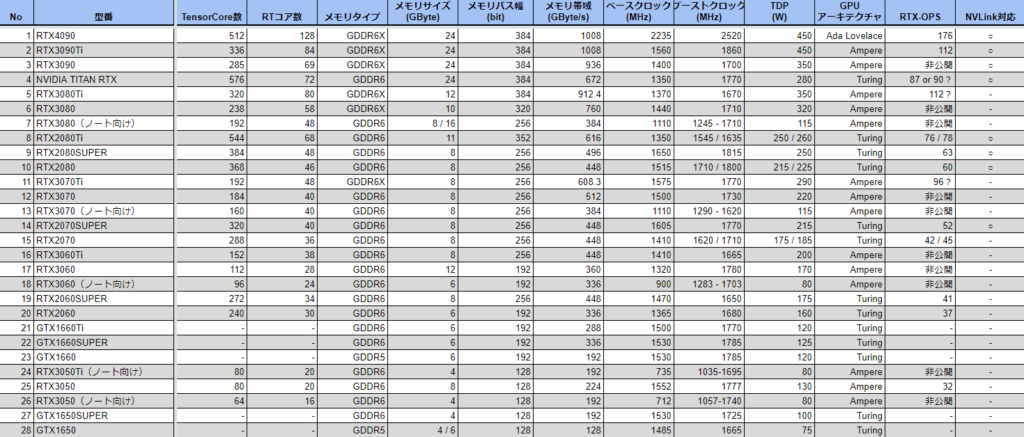
Task: Click the RTX3050Ti（ノート向け） cell
Action: click(x=104, y=372)
